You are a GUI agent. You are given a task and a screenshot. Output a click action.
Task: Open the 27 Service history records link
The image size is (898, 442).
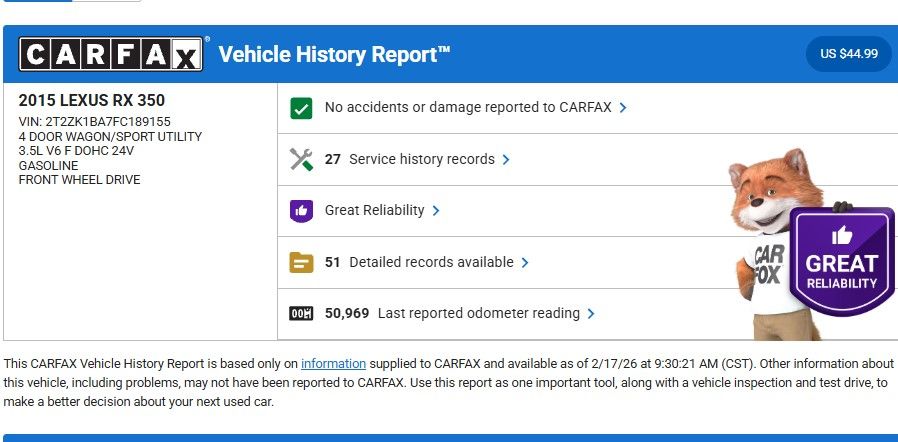pos(410,159)
